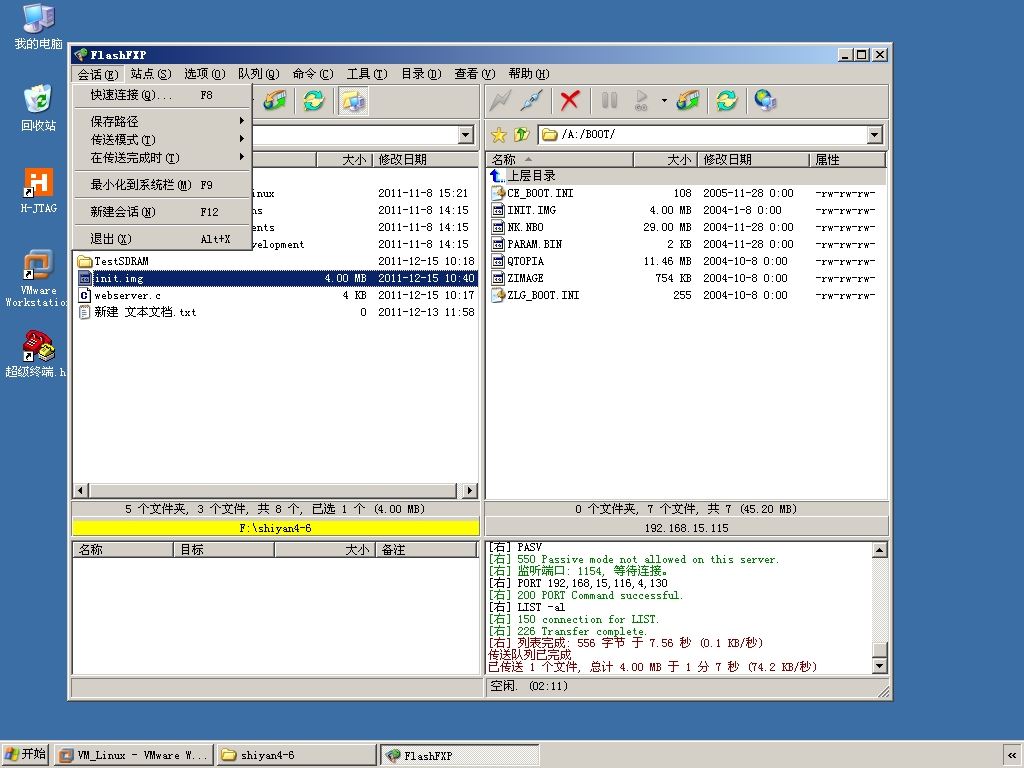The image size is (1024, 768).
Task: Select the PARAM.BIN file icon
Action: 498,244
